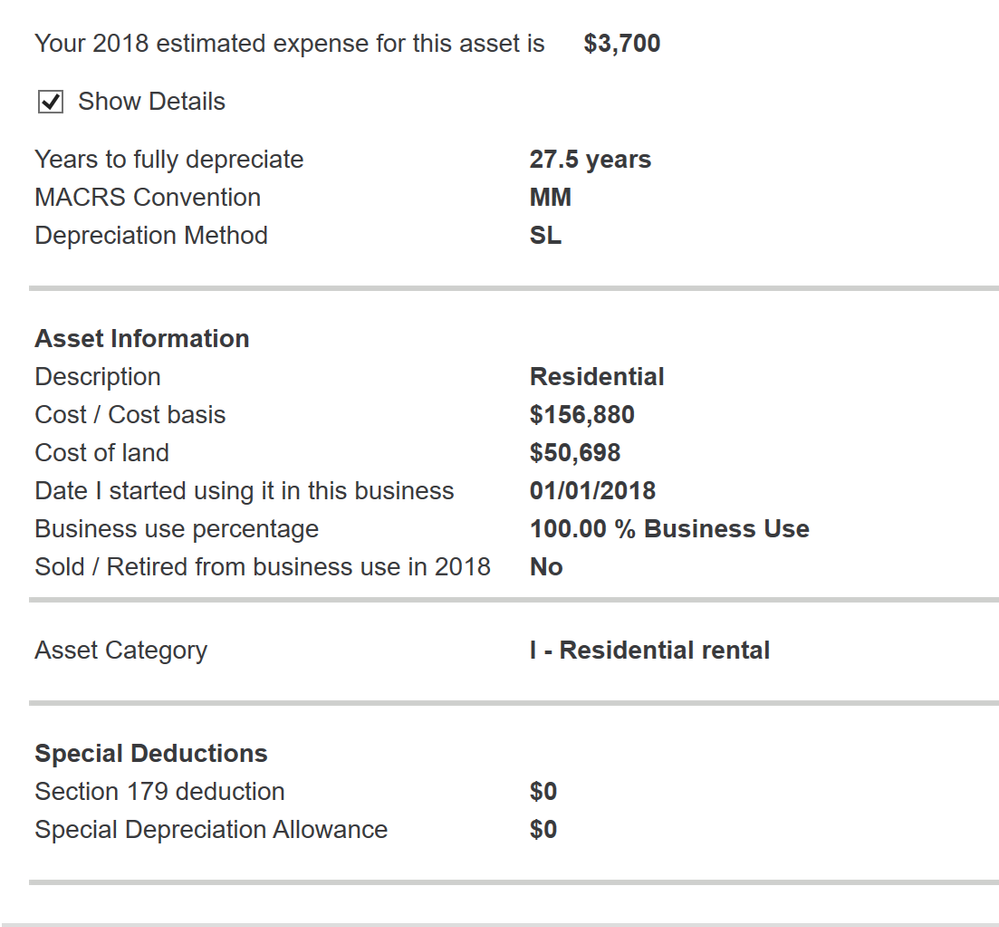Select the Special Depreciation Allowance $0 amount

click(543, 830)
